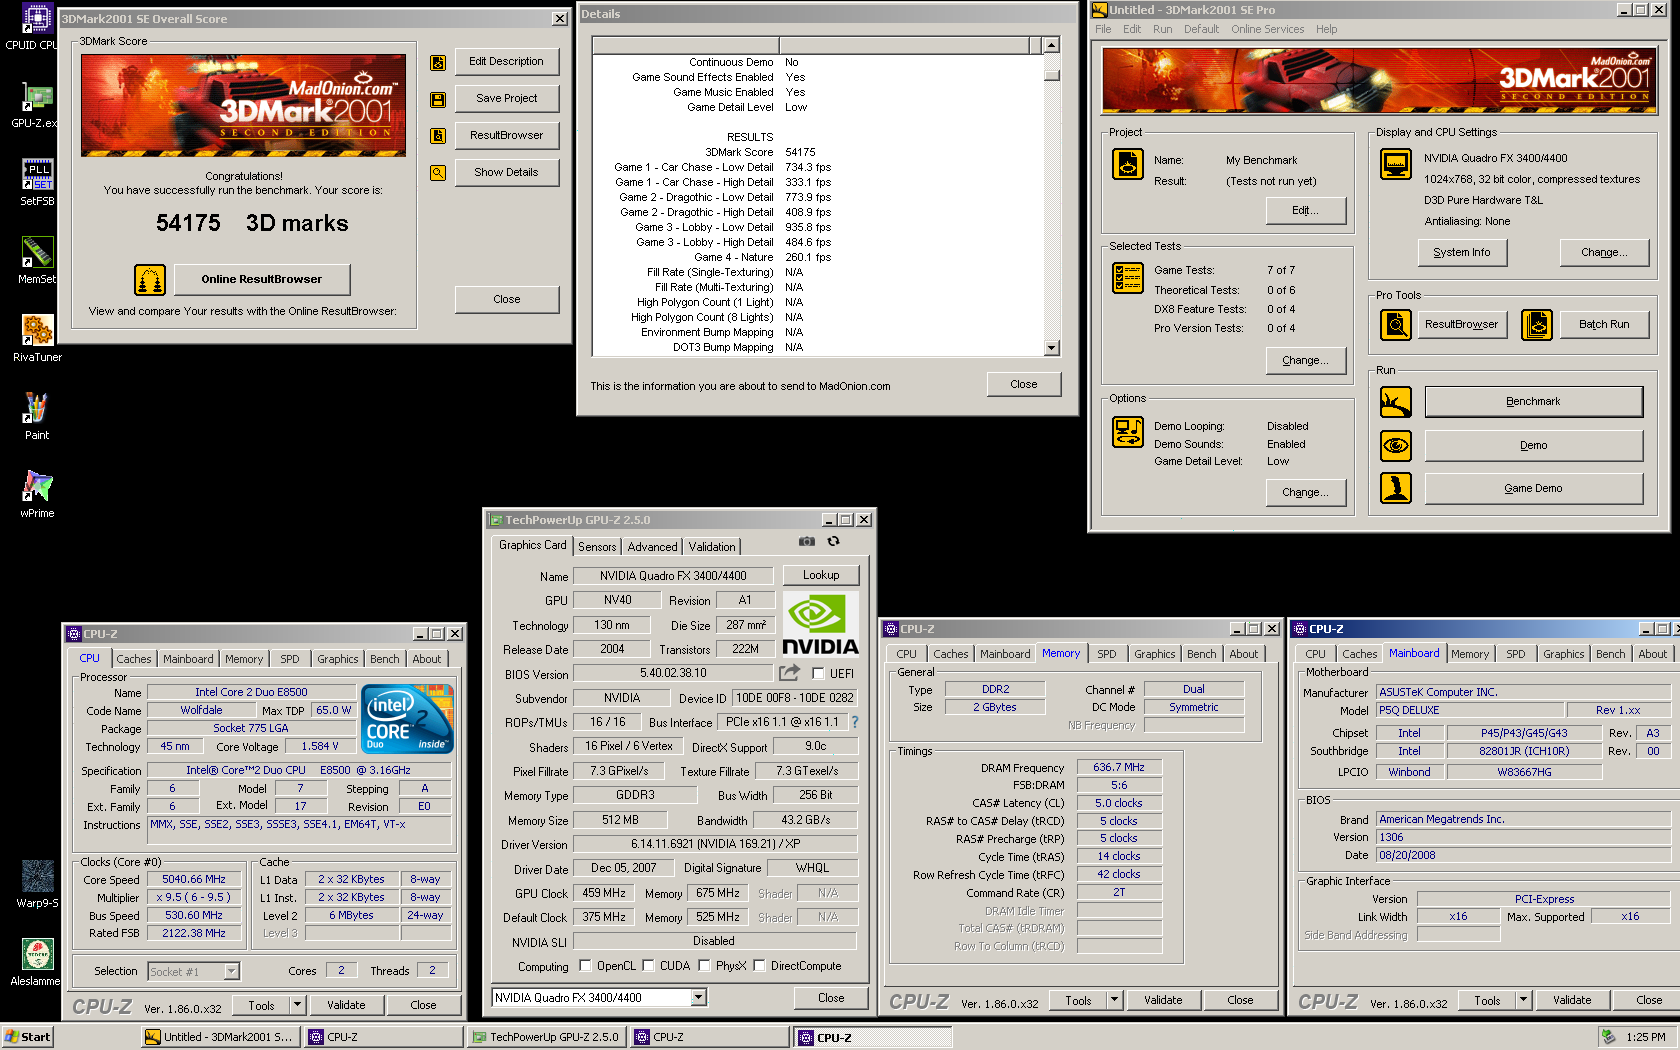Toggle the OpenCL checkbox
Image resolution: width=1680 pixels, height=1050 pixels.
586,966
